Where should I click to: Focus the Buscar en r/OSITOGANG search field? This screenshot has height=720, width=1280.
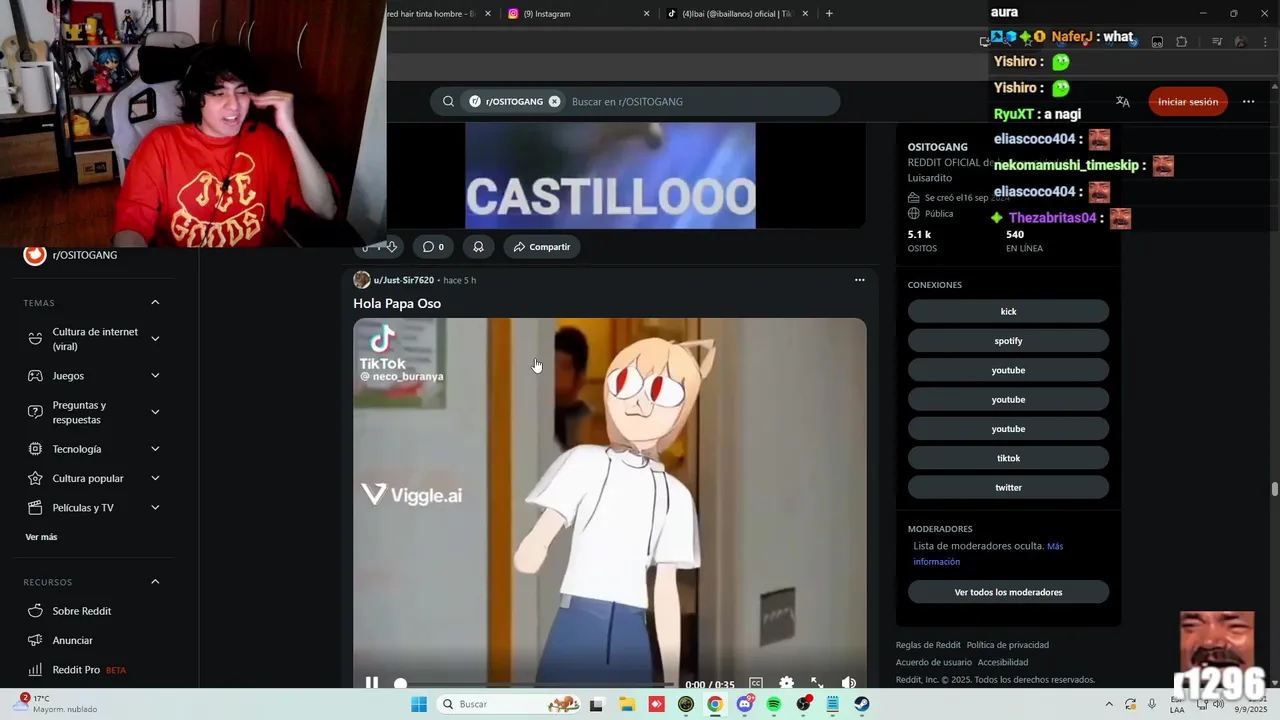[x=700, y=101]
